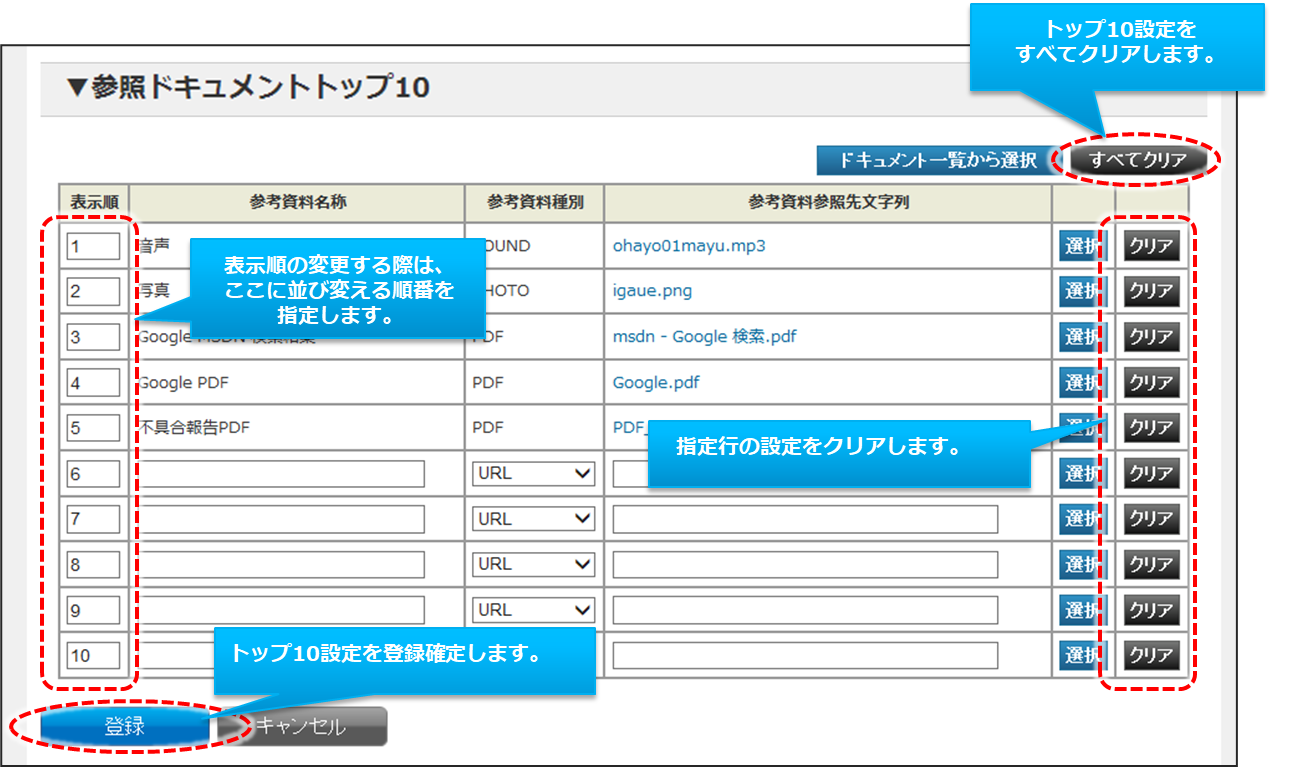Click the すべてクリア button
The width and height of the screenshot is (1294, 767).
pyautogui.click(x=1138, y=160)
